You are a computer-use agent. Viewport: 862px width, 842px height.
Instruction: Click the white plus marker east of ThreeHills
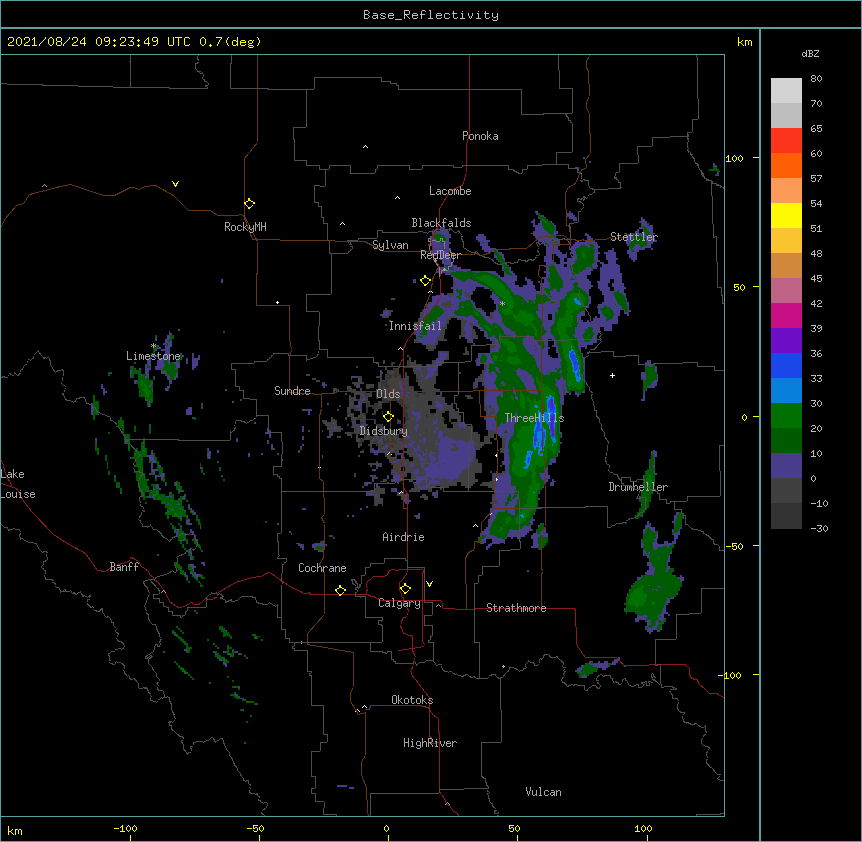[612, 375]
